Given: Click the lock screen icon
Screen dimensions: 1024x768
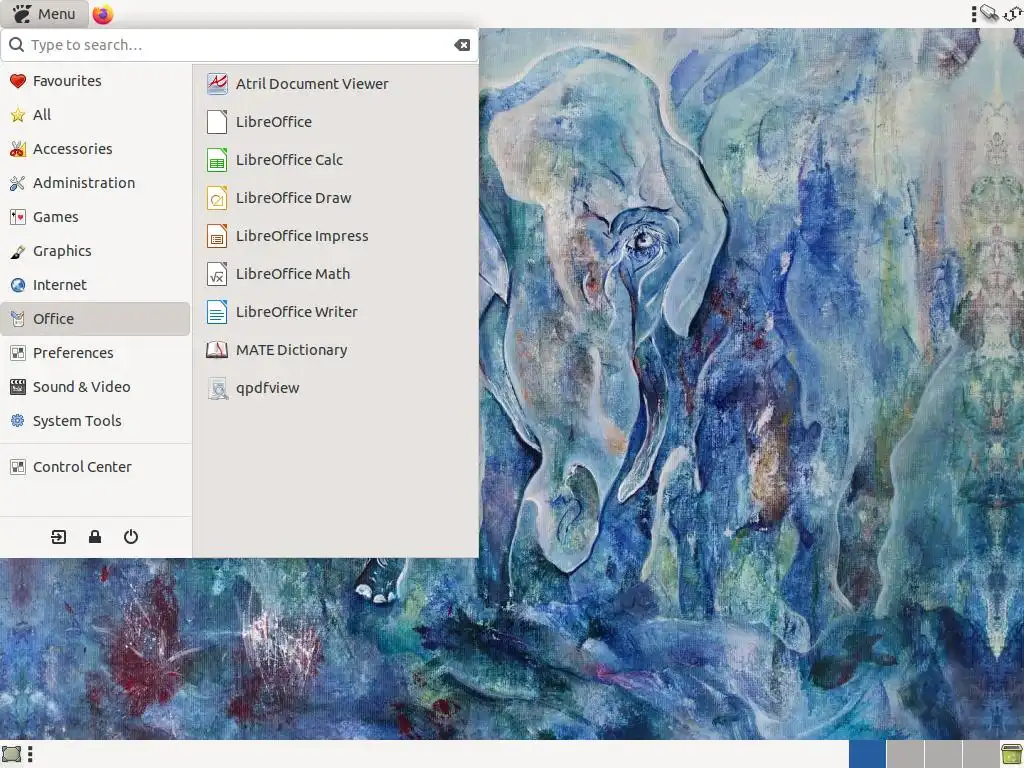Looking at the screenshot, I should click(95, 537).
